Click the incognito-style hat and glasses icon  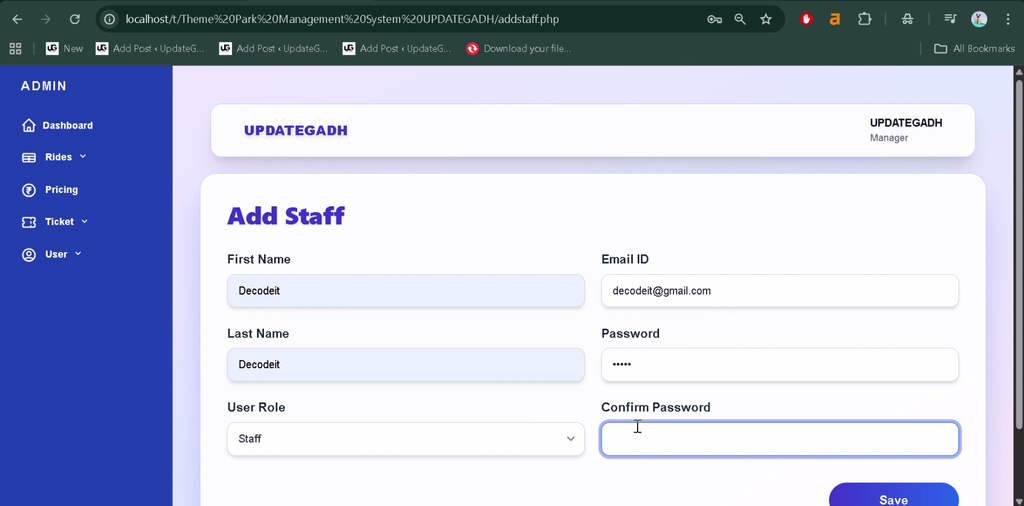(907, 19)
